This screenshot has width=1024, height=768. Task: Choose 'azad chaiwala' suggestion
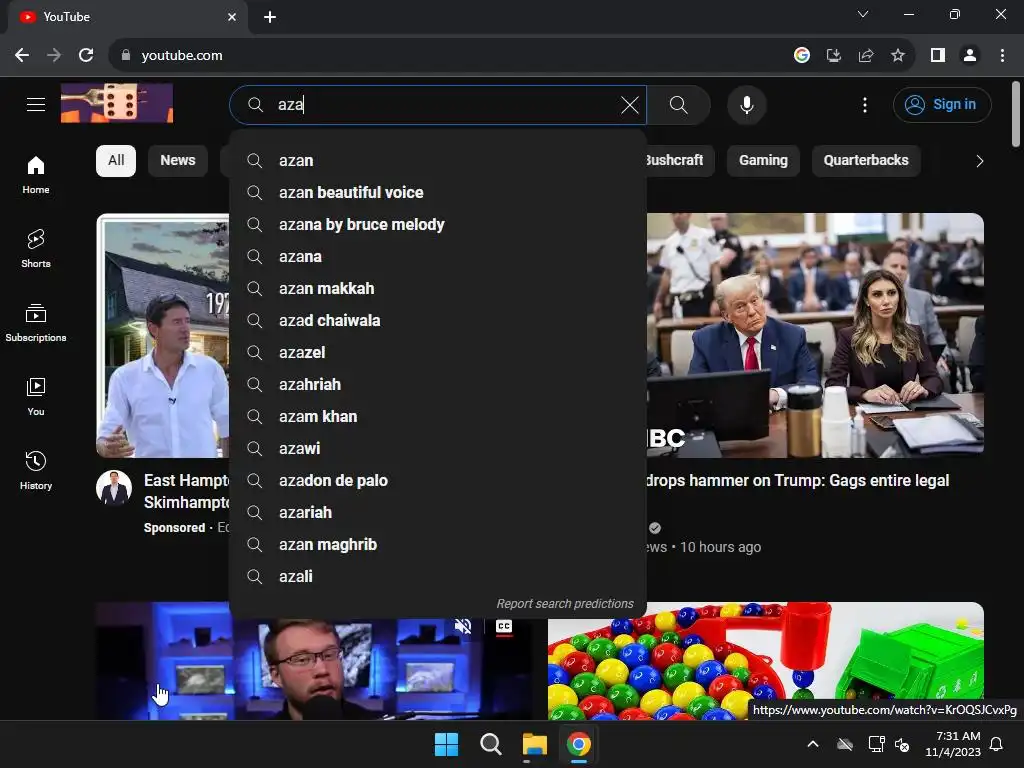(438, 321)
